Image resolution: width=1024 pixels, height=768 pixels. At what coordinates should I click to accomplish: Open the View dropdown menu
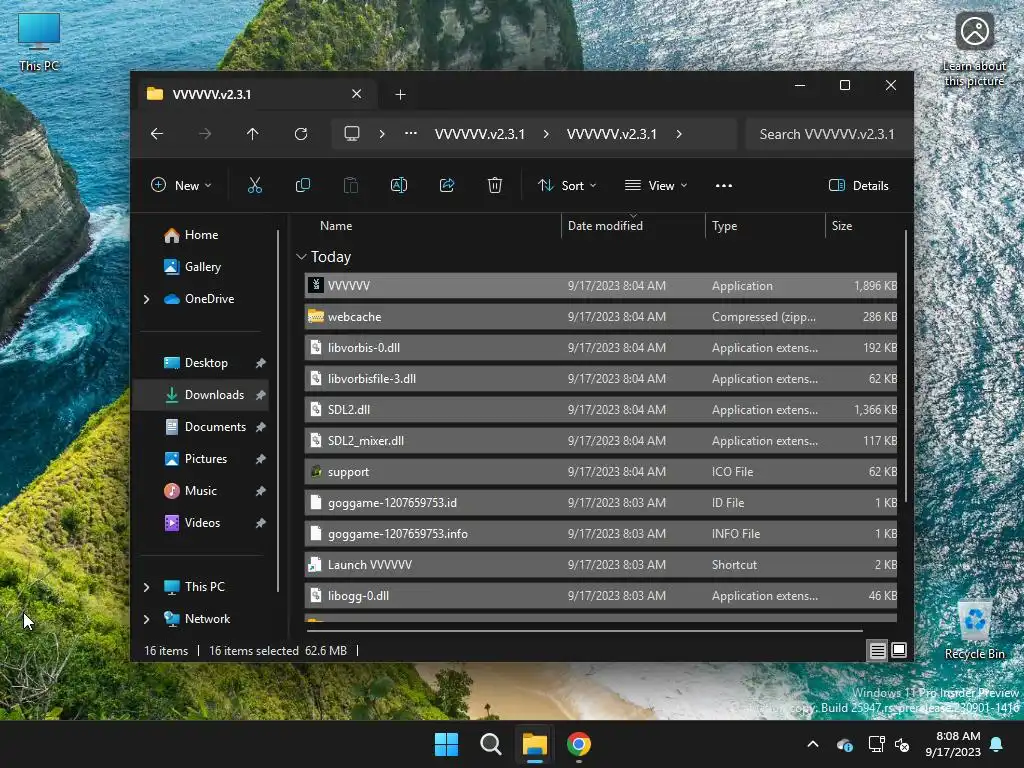point(656,185)
